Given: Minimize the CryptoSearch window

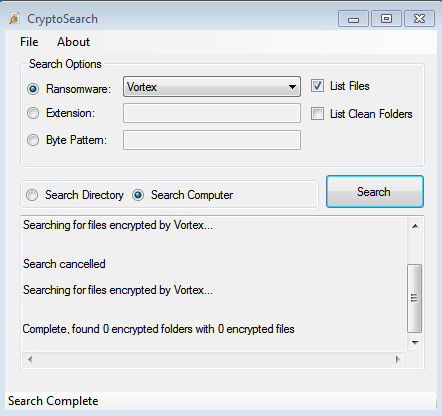Looking at the screenshot, I should point(353,19).
